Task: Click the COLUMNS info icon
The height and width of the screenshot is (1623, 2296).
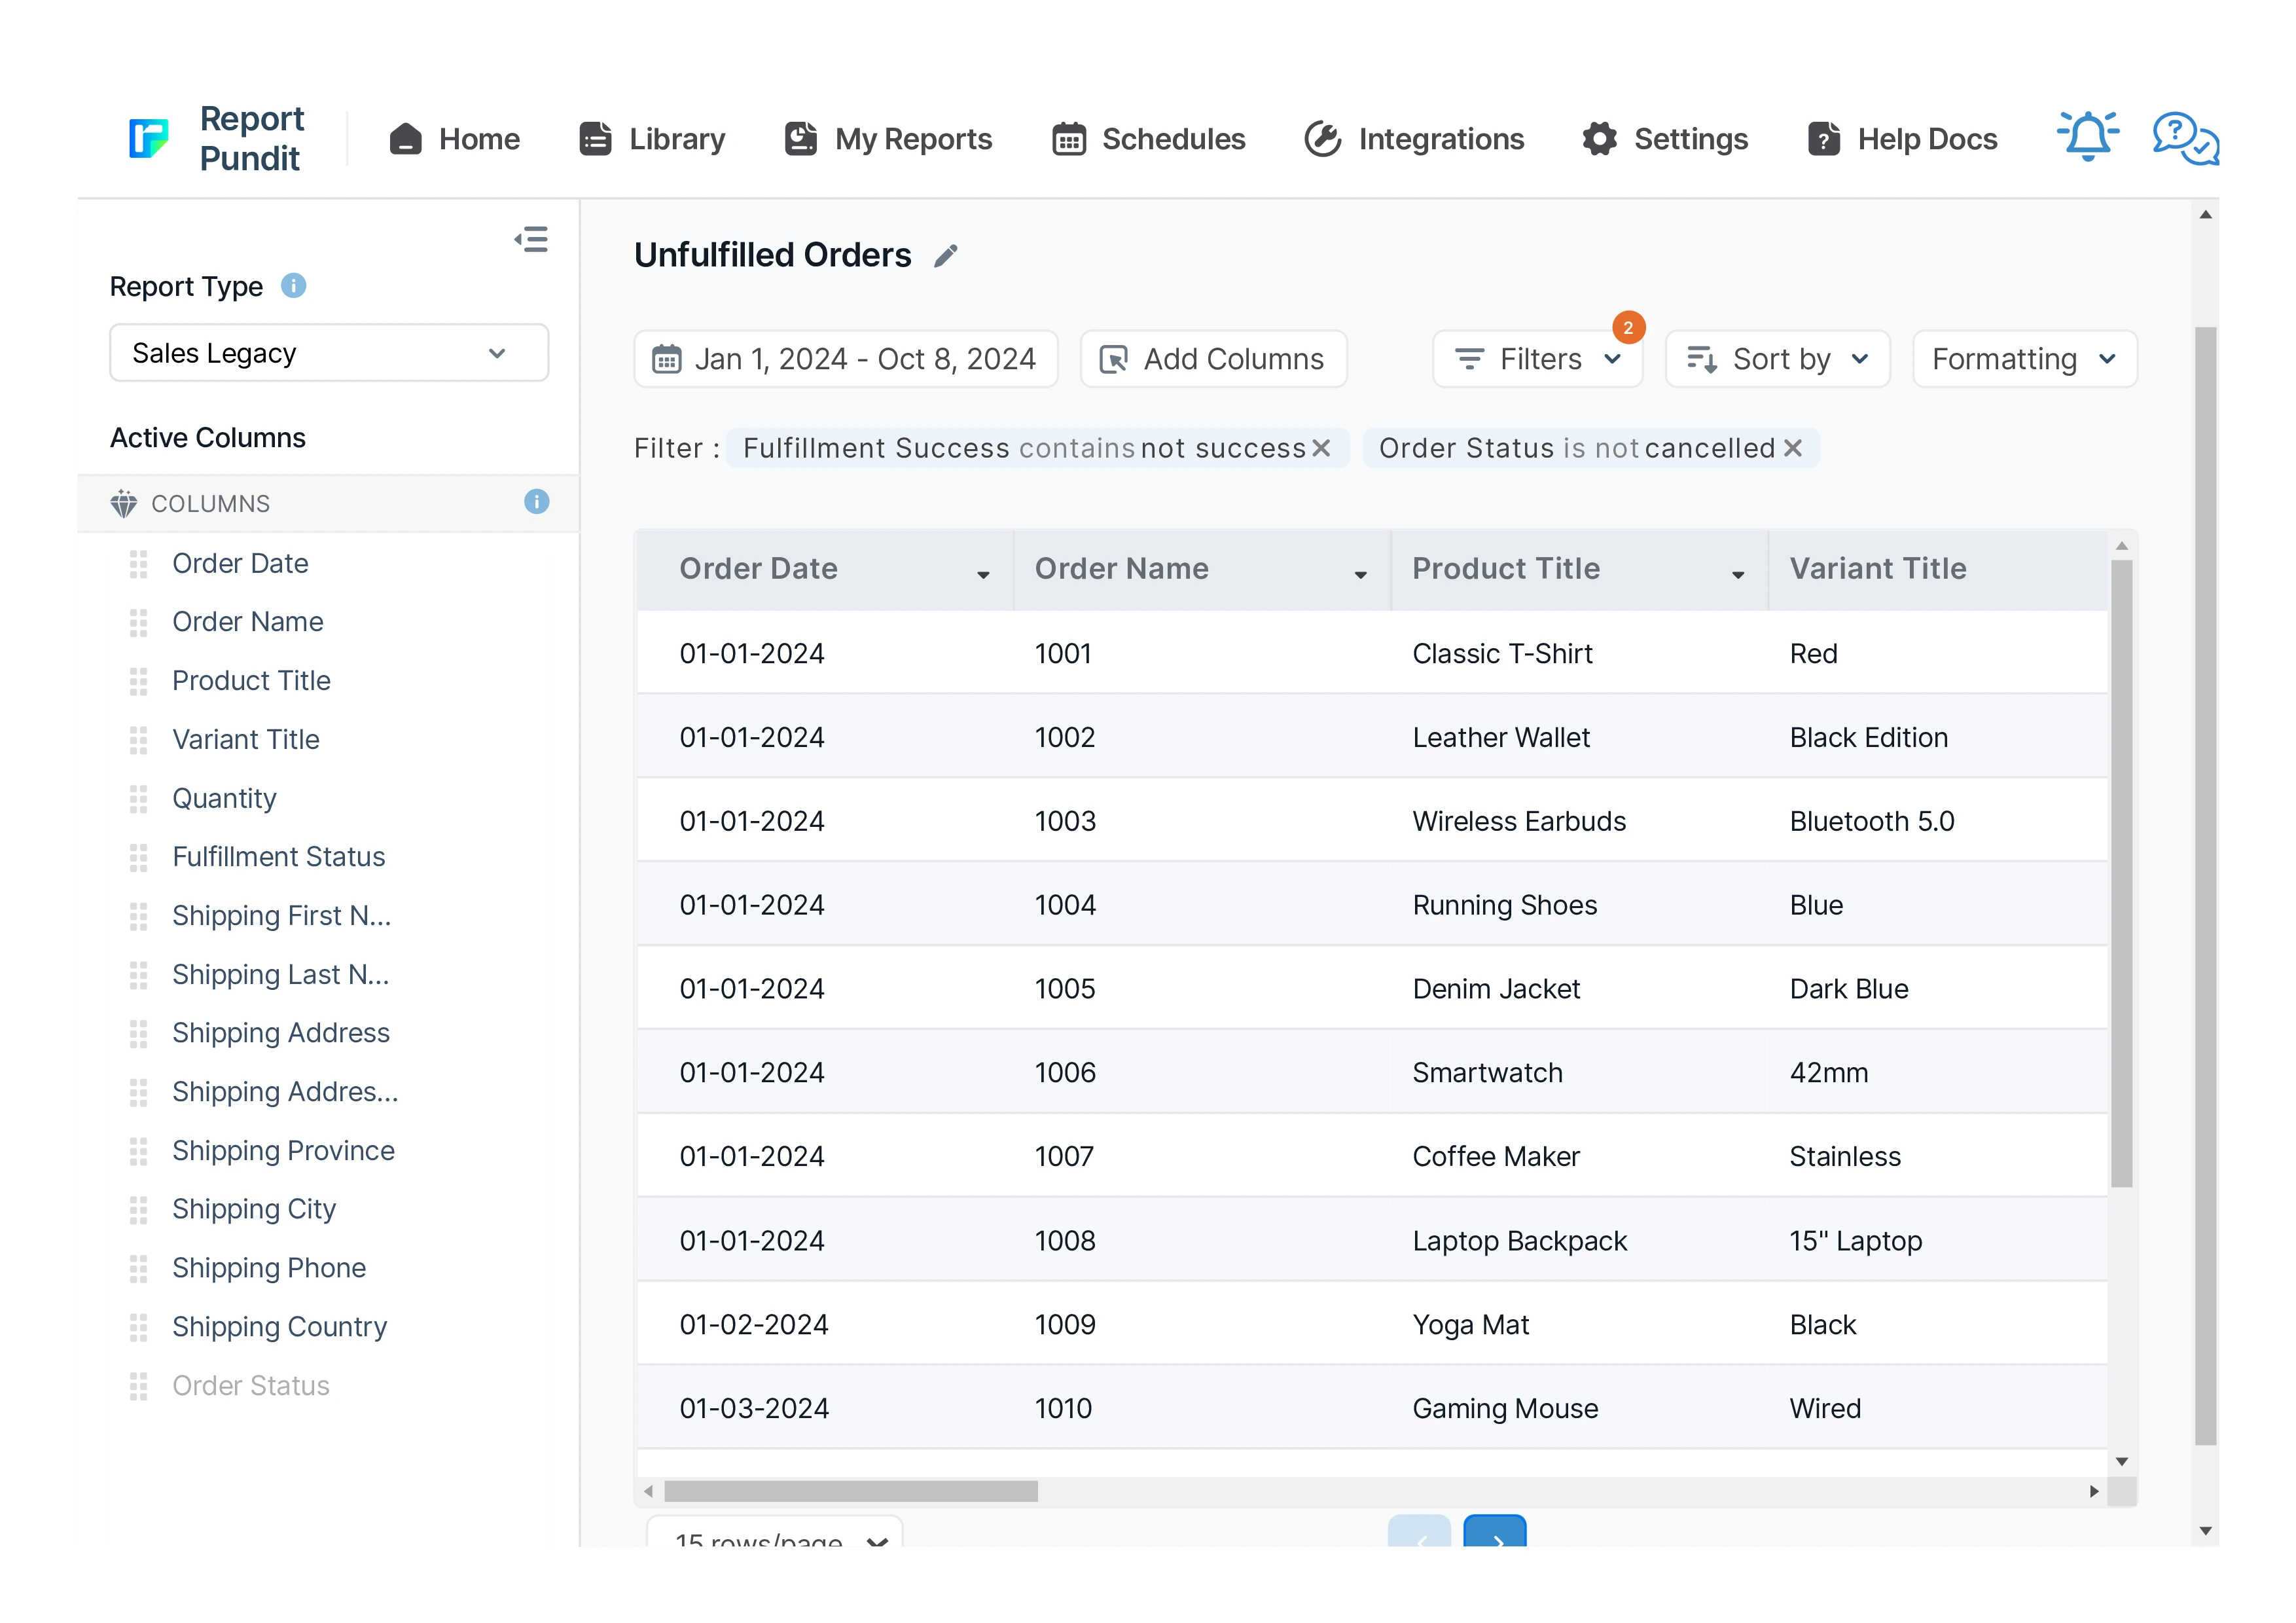Action: pos(536,502)
